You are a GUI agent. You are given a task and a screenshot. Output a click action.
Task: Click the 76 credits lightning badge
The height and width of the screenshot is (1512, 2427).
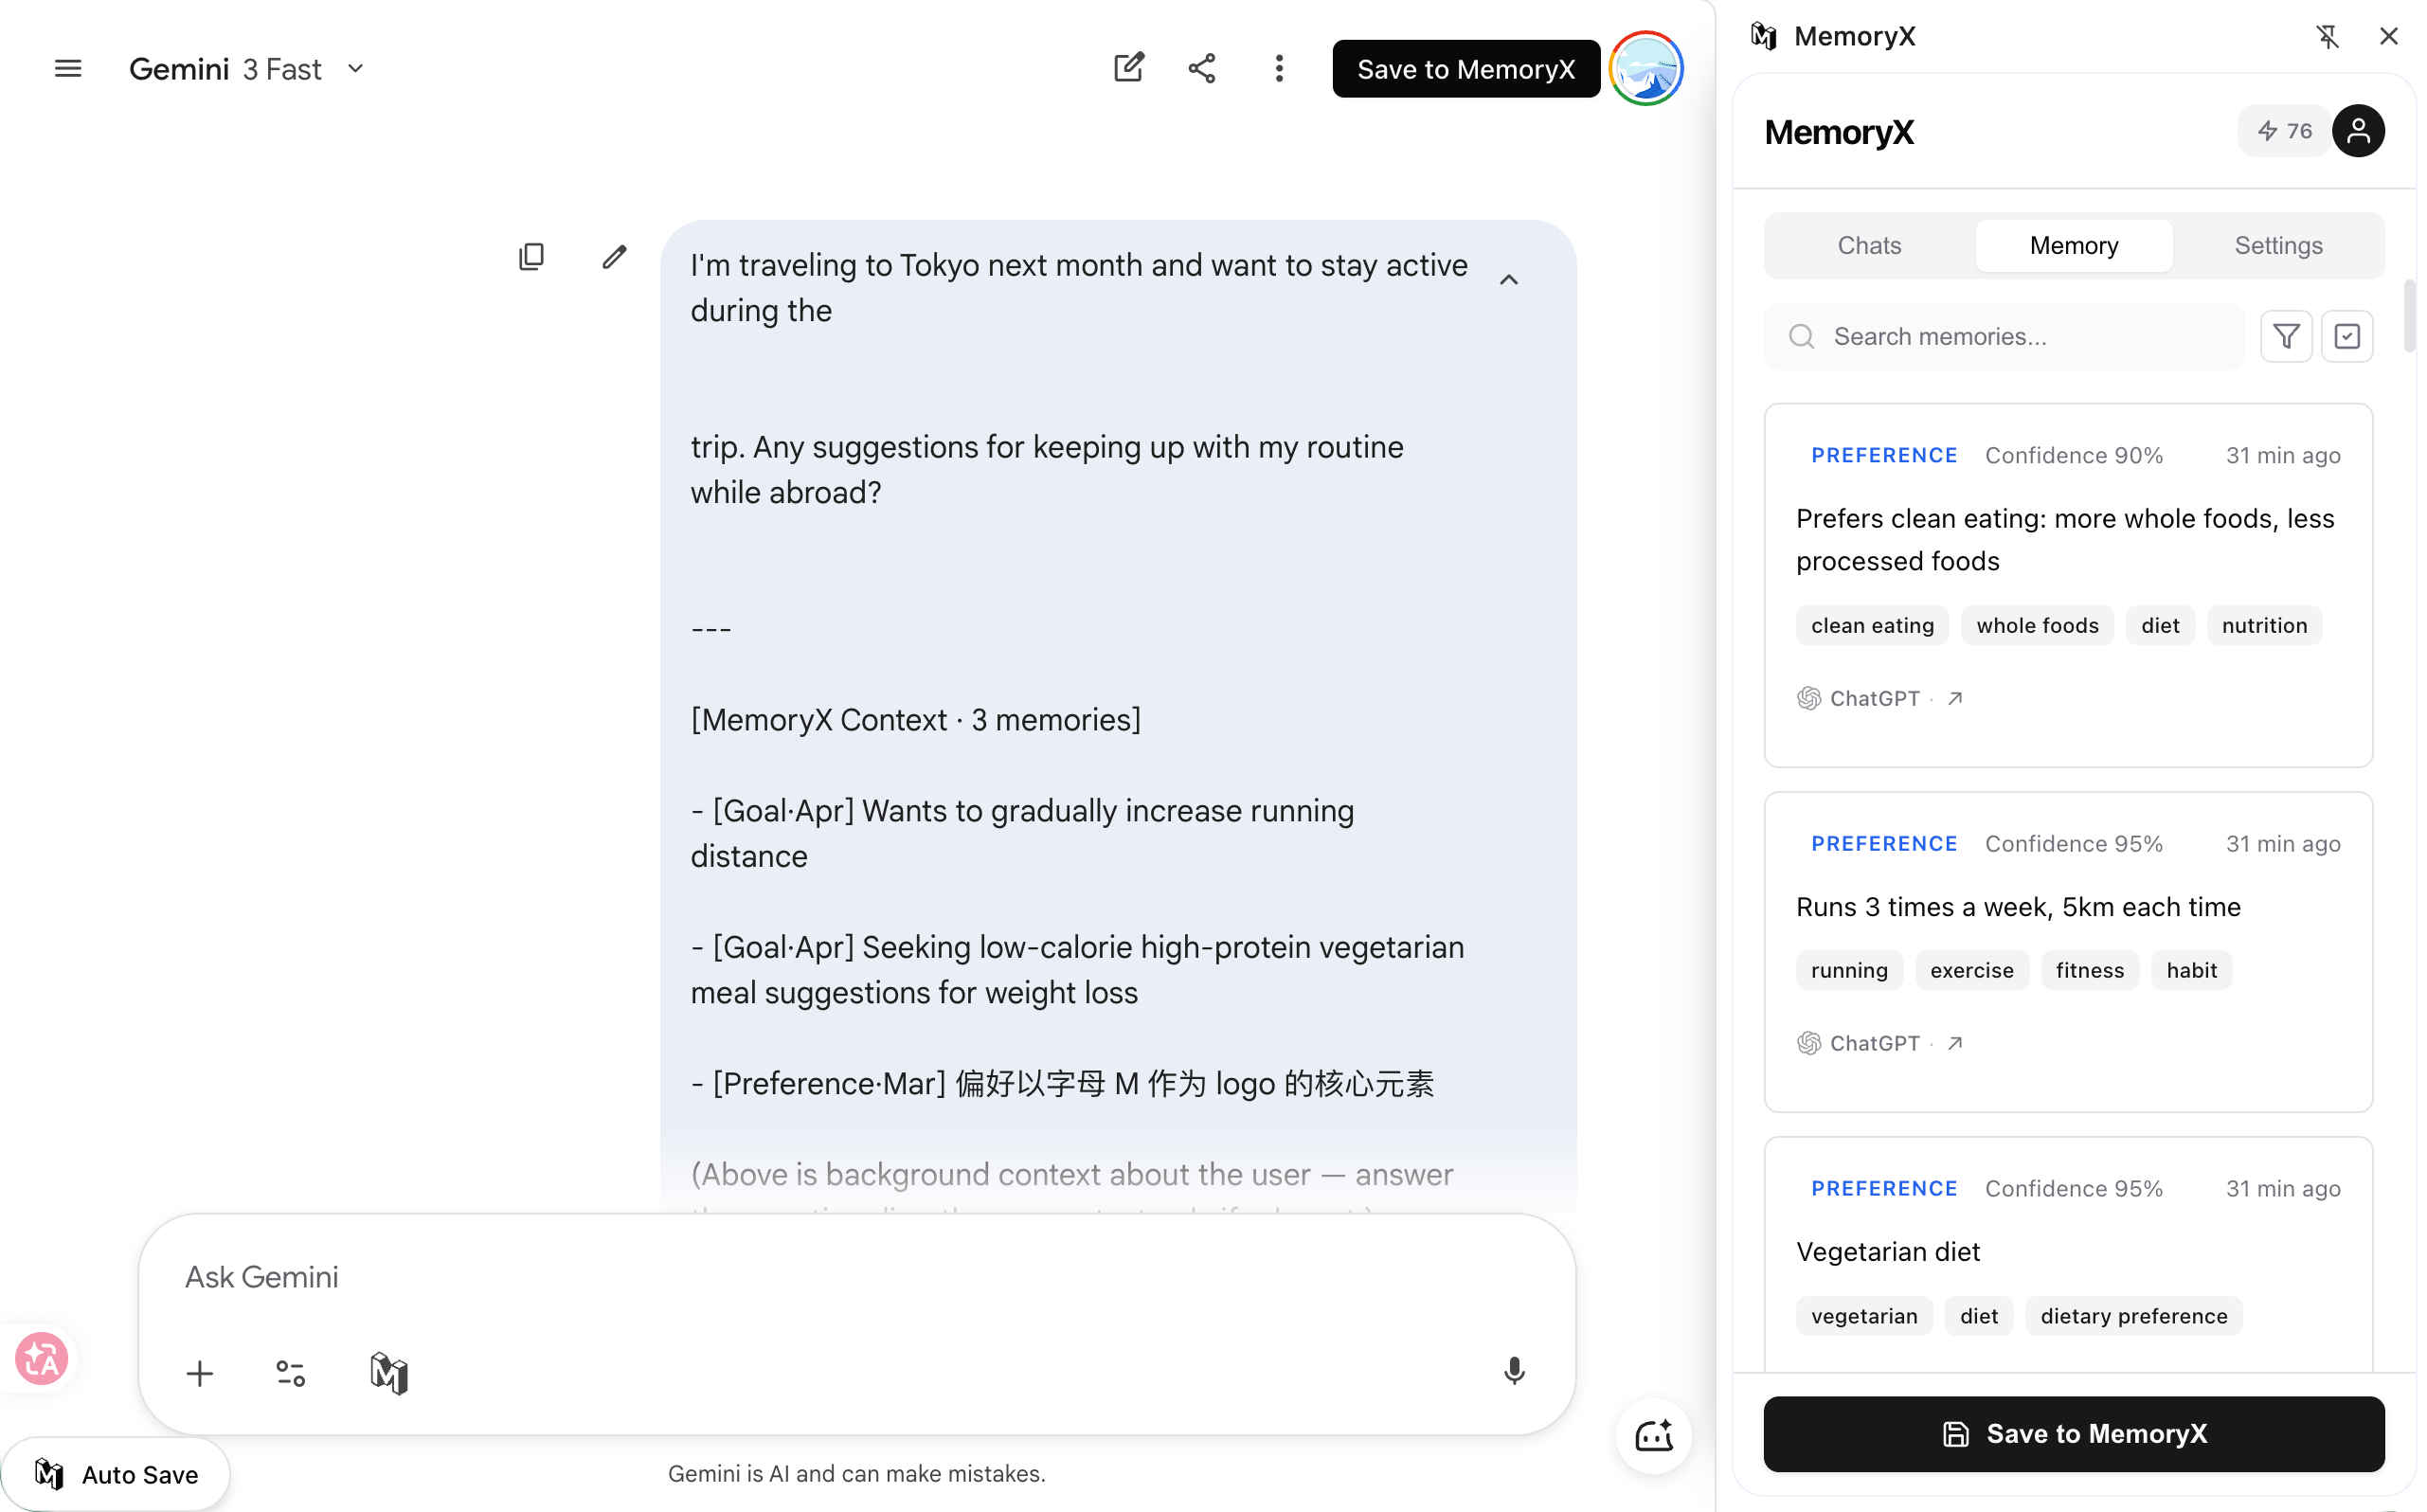[x=2285, y=131]
